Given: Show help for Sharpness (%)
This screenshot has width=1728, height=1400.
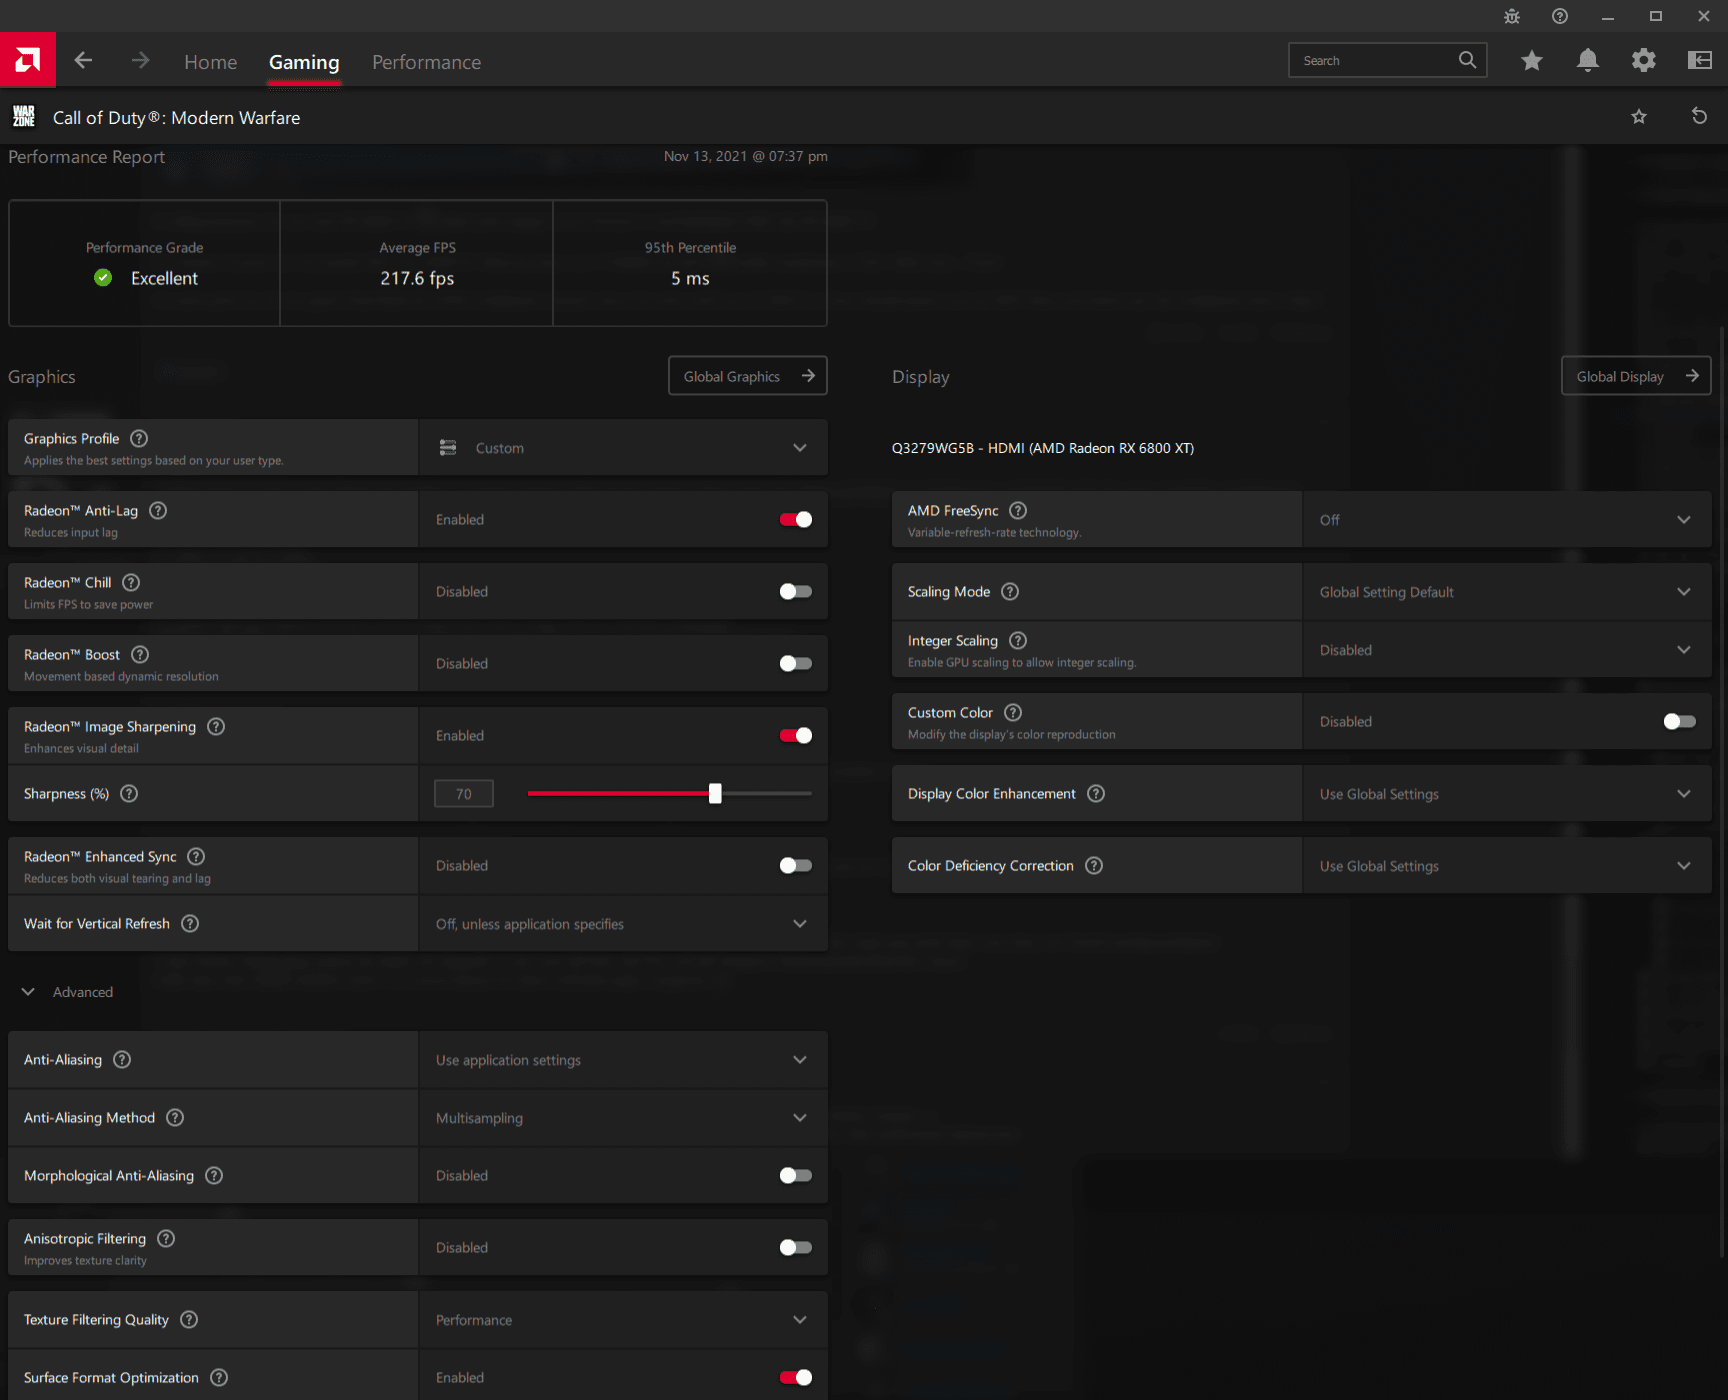Looking at the screenshot, I should (129, 793).
